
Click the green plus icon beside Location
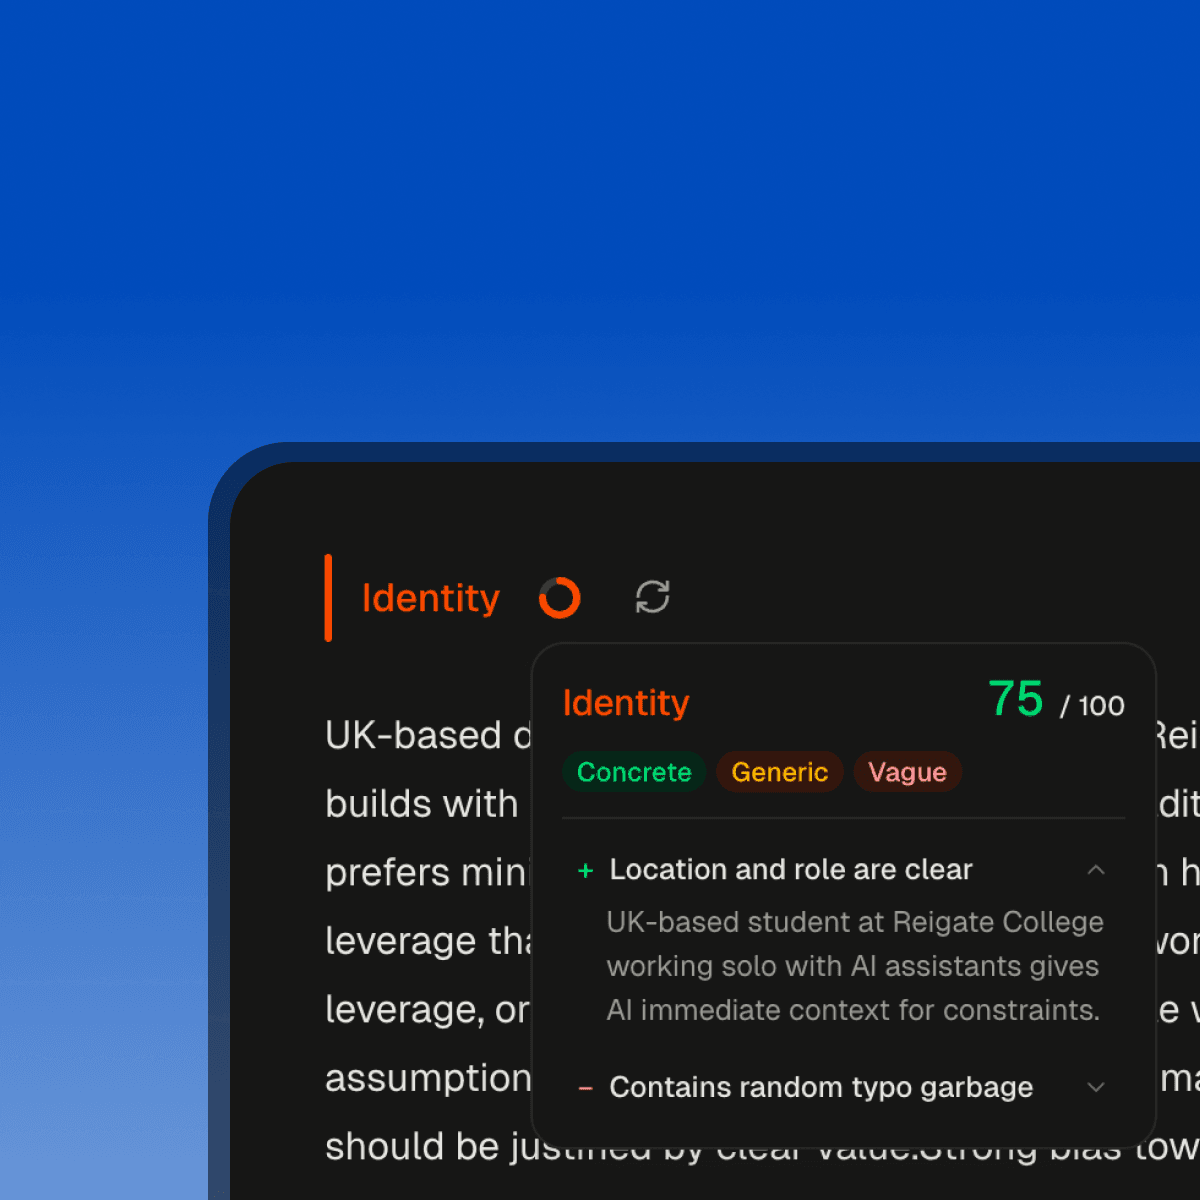tap(586, 871)
